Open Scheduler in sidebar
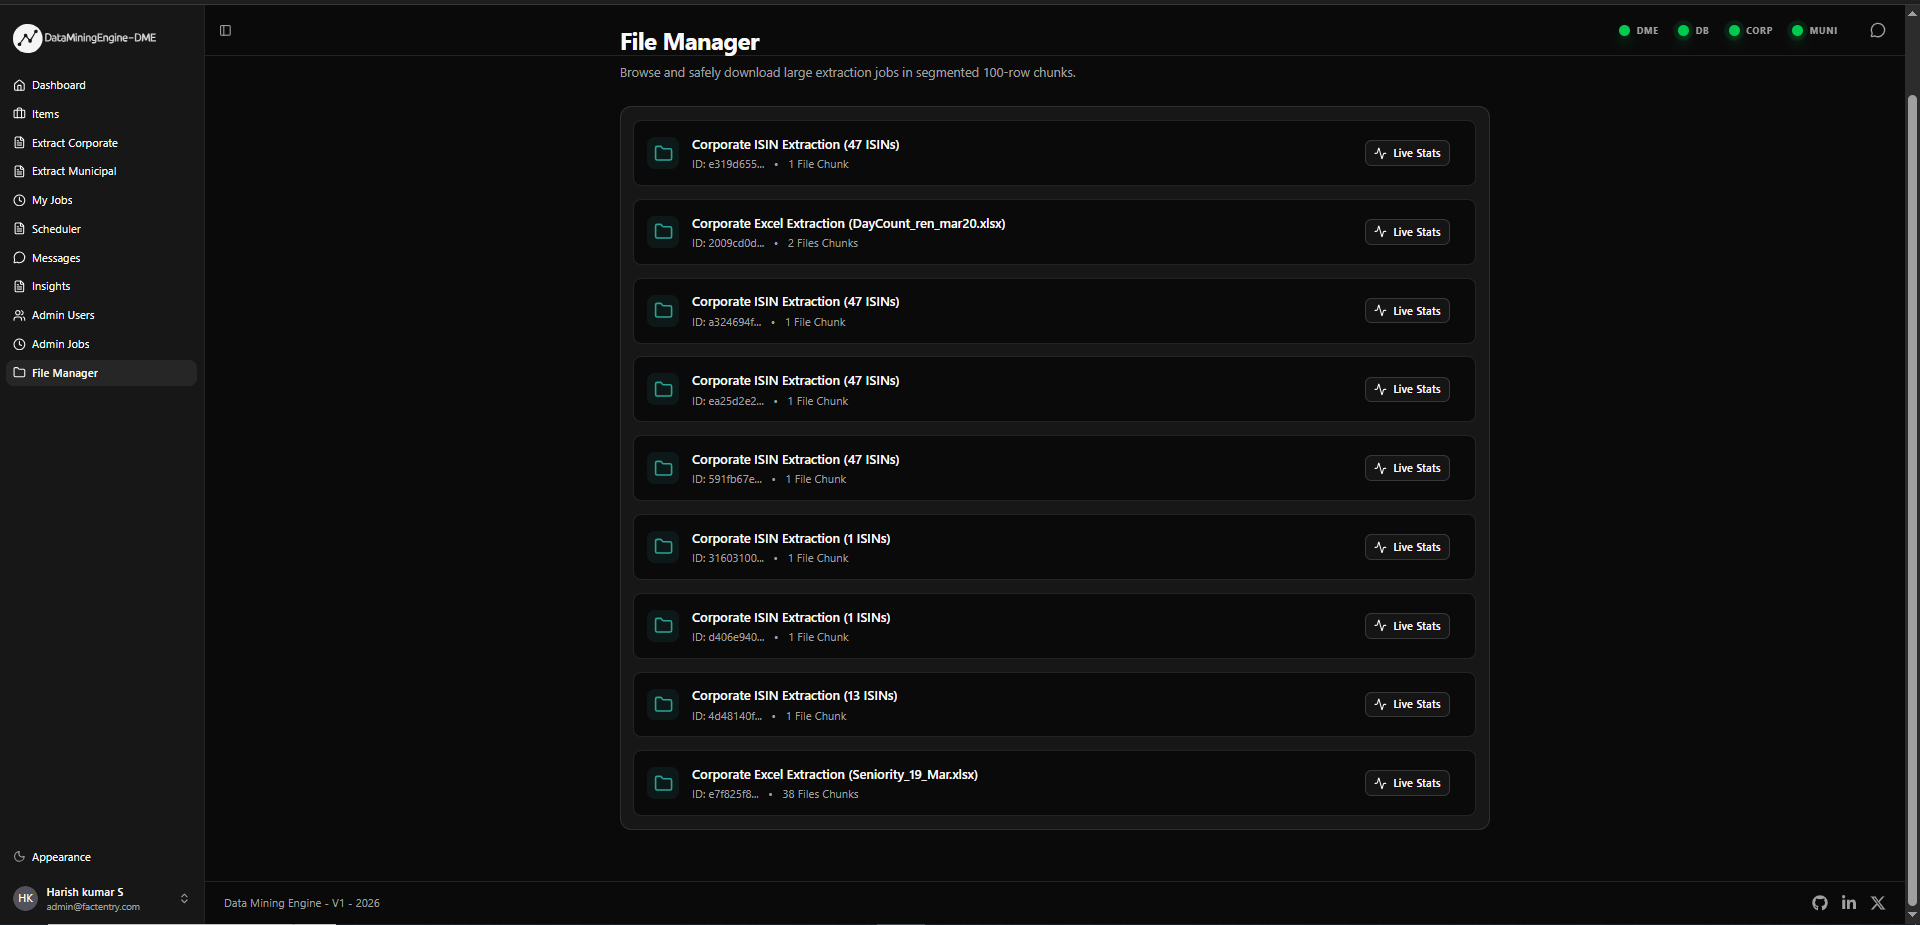This screenshot has height=925, width=1920. tap(101, 229)
